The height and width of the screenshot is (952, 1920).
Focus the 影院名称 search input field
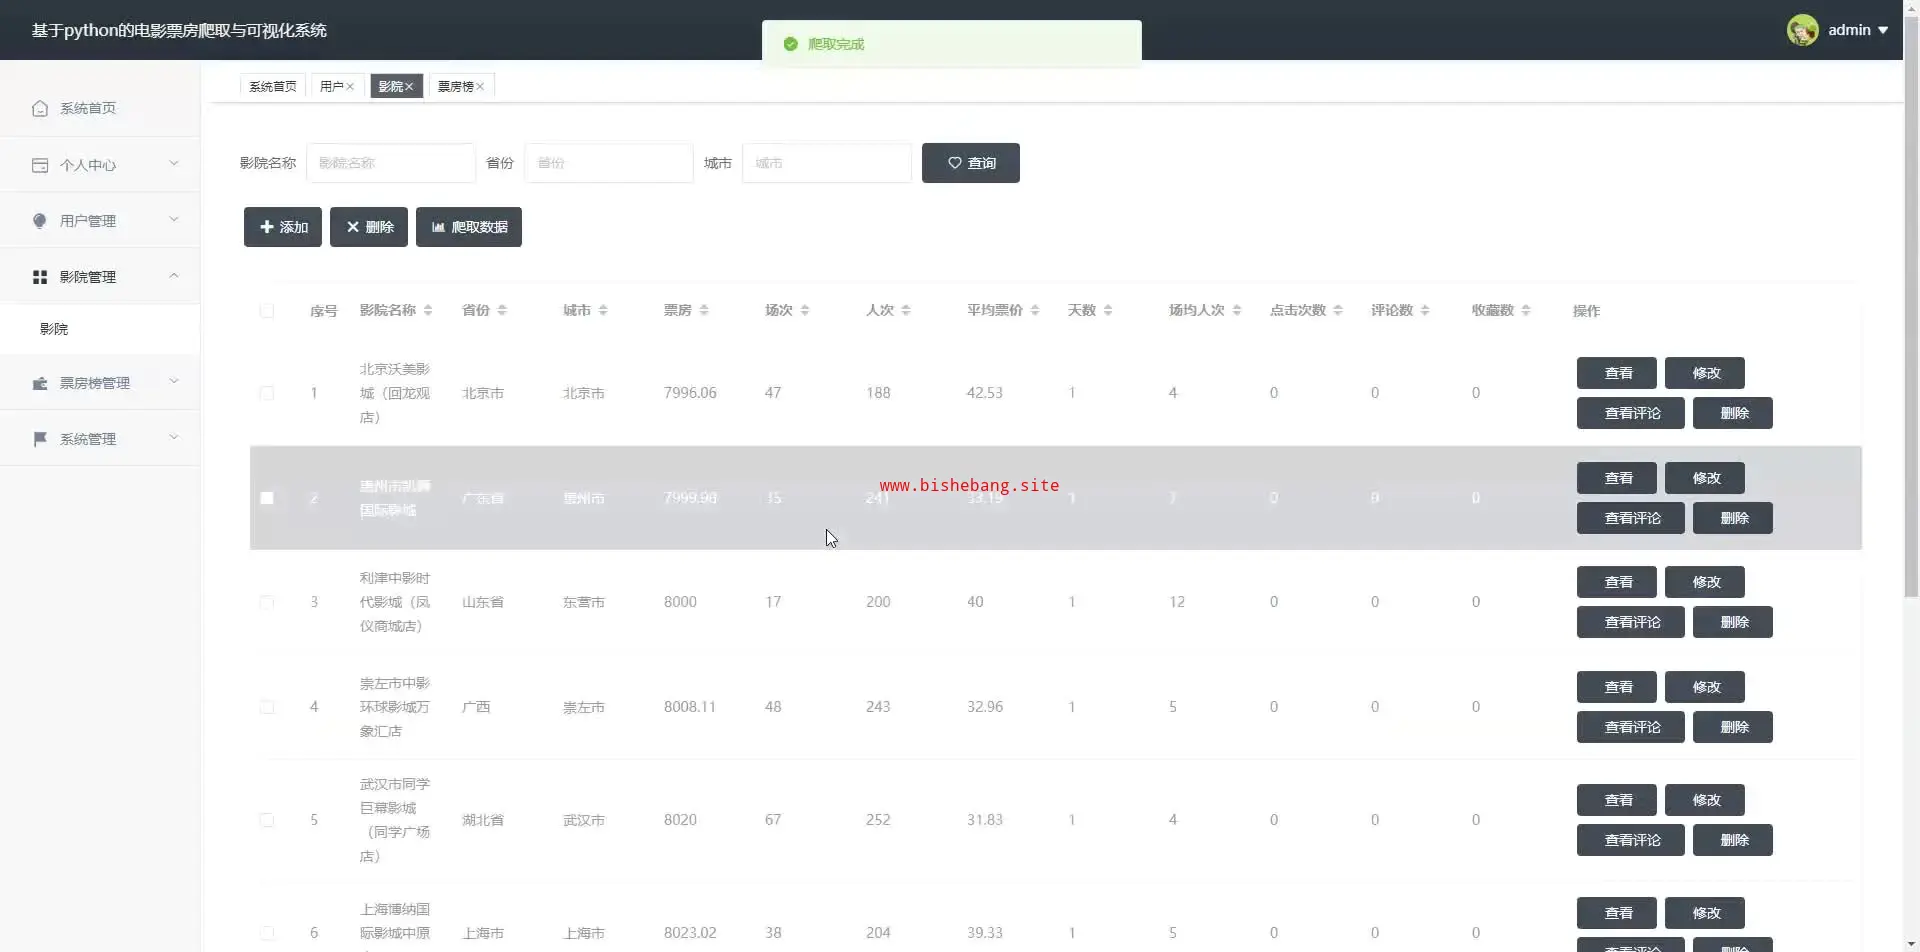390,163
